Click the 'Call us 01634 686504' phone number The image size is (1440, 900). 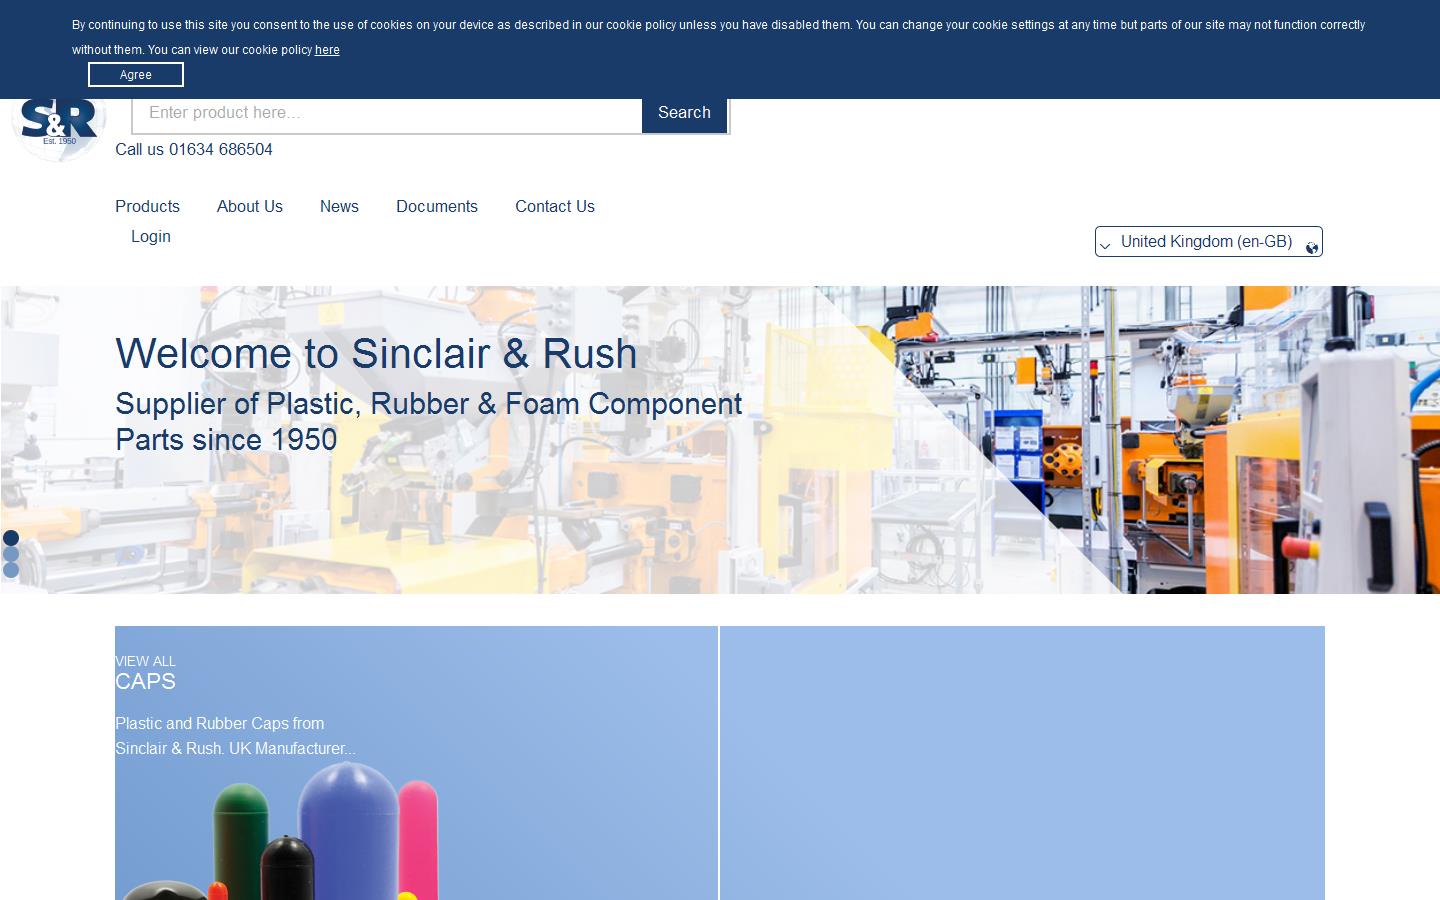(194, 149)
